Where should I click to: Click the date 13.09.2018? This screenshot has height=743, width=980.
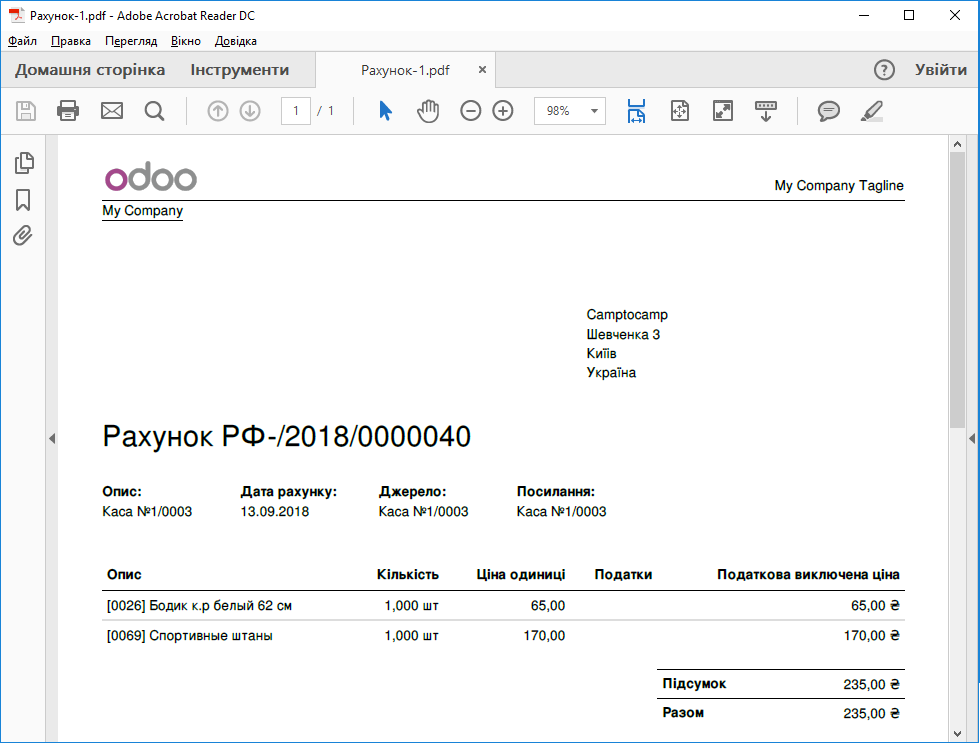pyautogui.click(x=274, y=512)
